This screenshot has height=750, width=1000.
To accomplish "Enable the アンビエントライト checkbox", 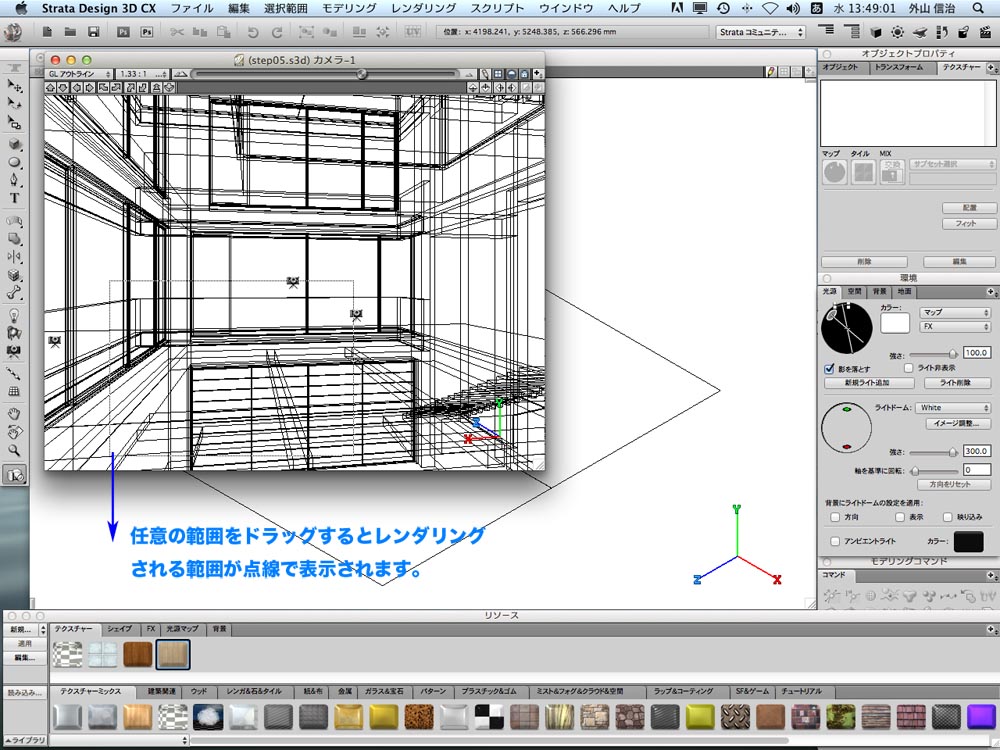I will point(835,541).
